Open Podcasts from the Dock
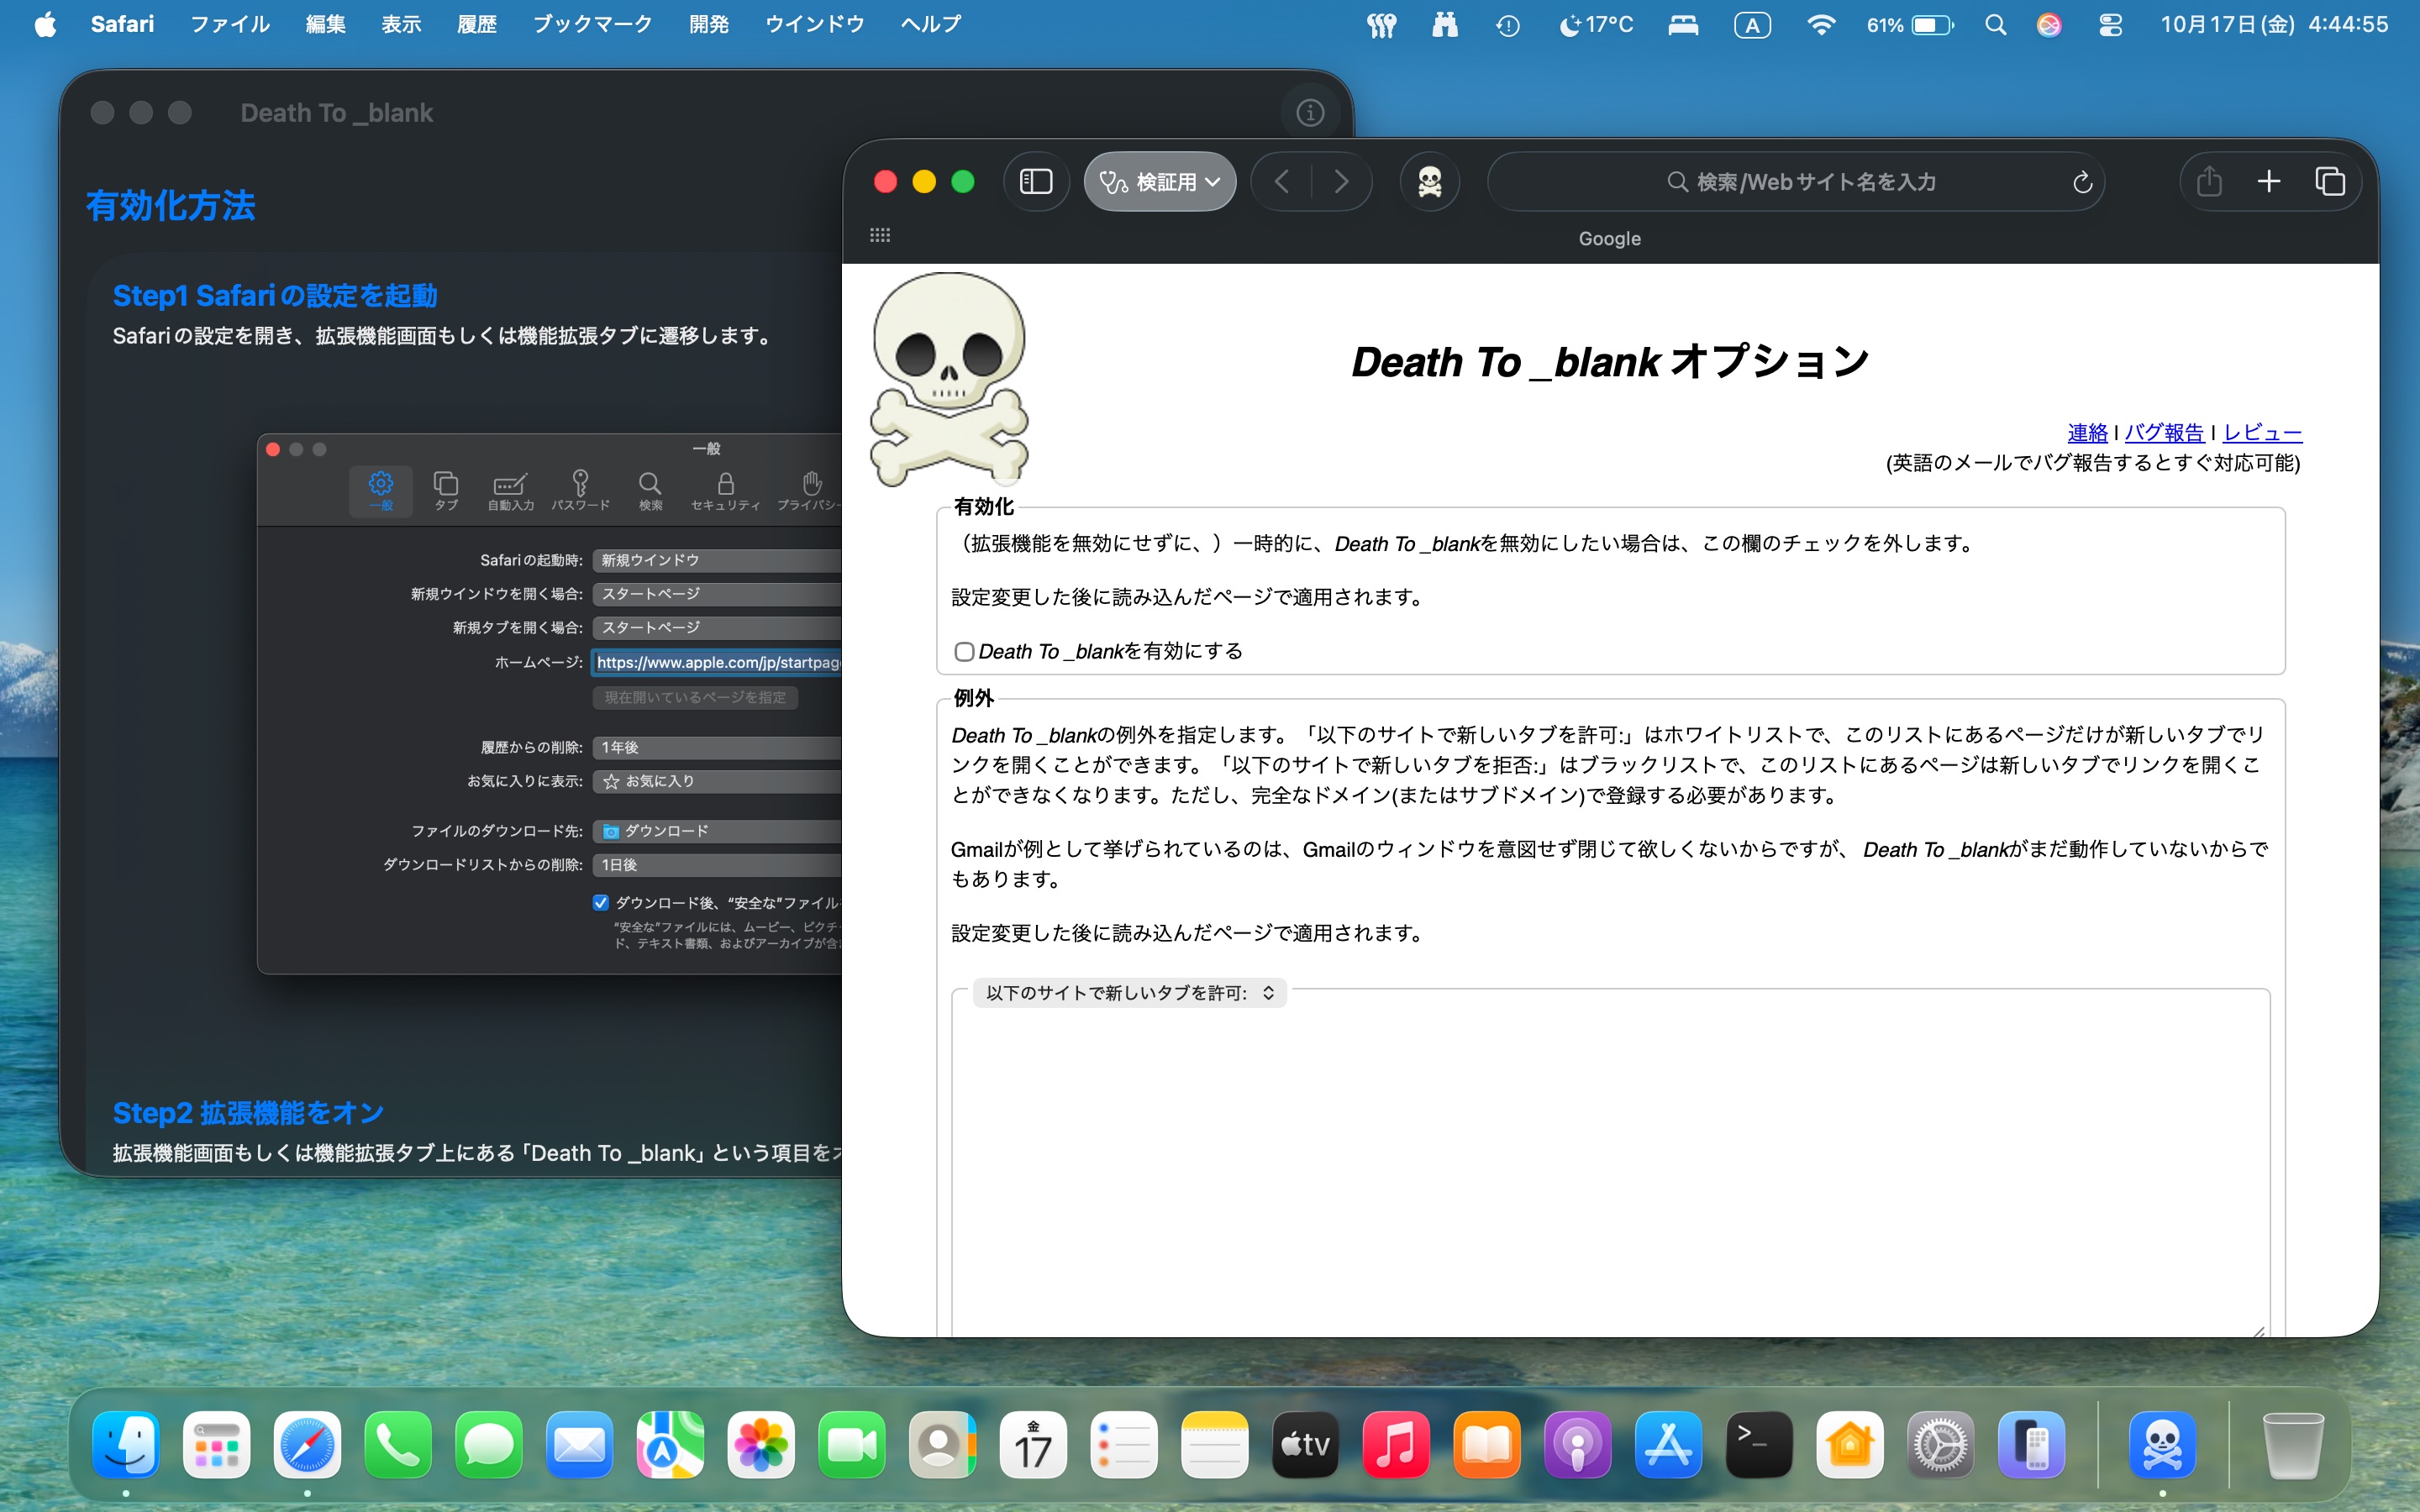Viewport: 2420px width, 1512px height. click(x=1577, y=1444)
